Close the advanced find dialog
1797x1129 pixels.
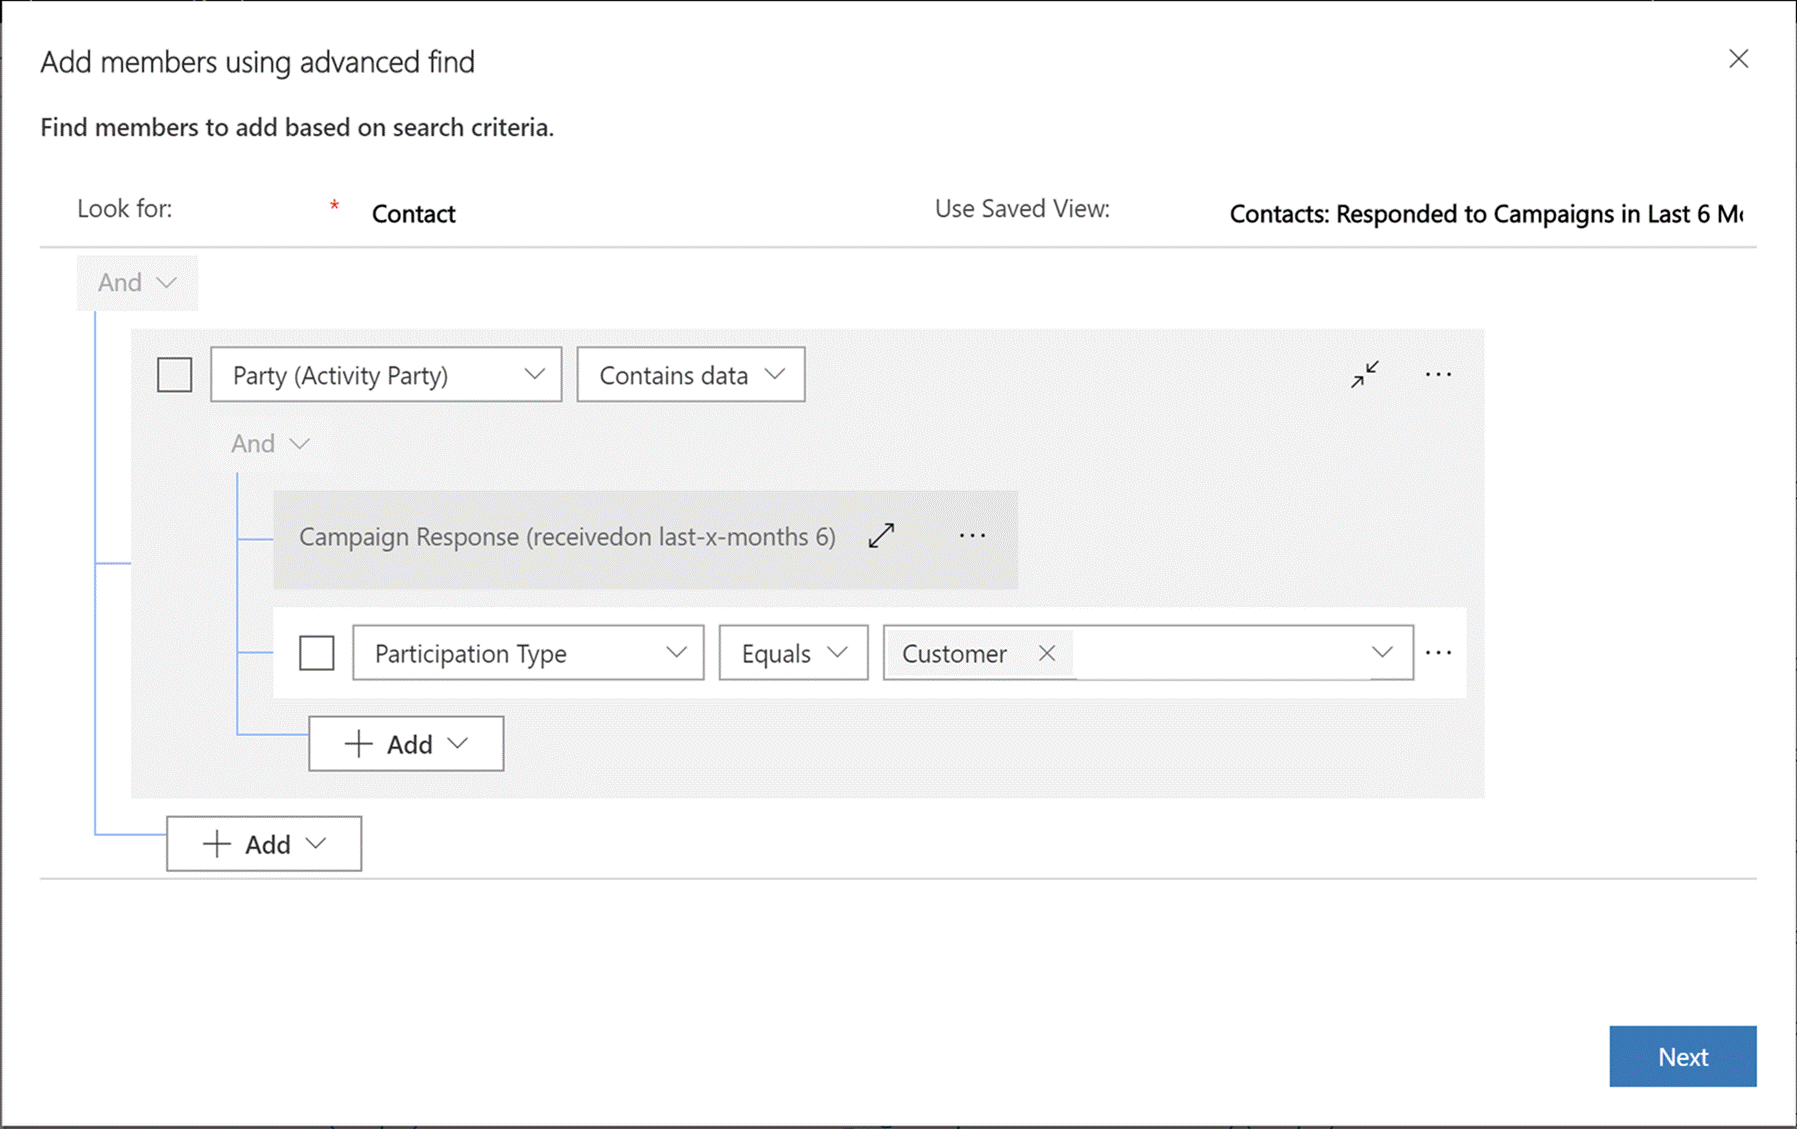[1738, 59]
